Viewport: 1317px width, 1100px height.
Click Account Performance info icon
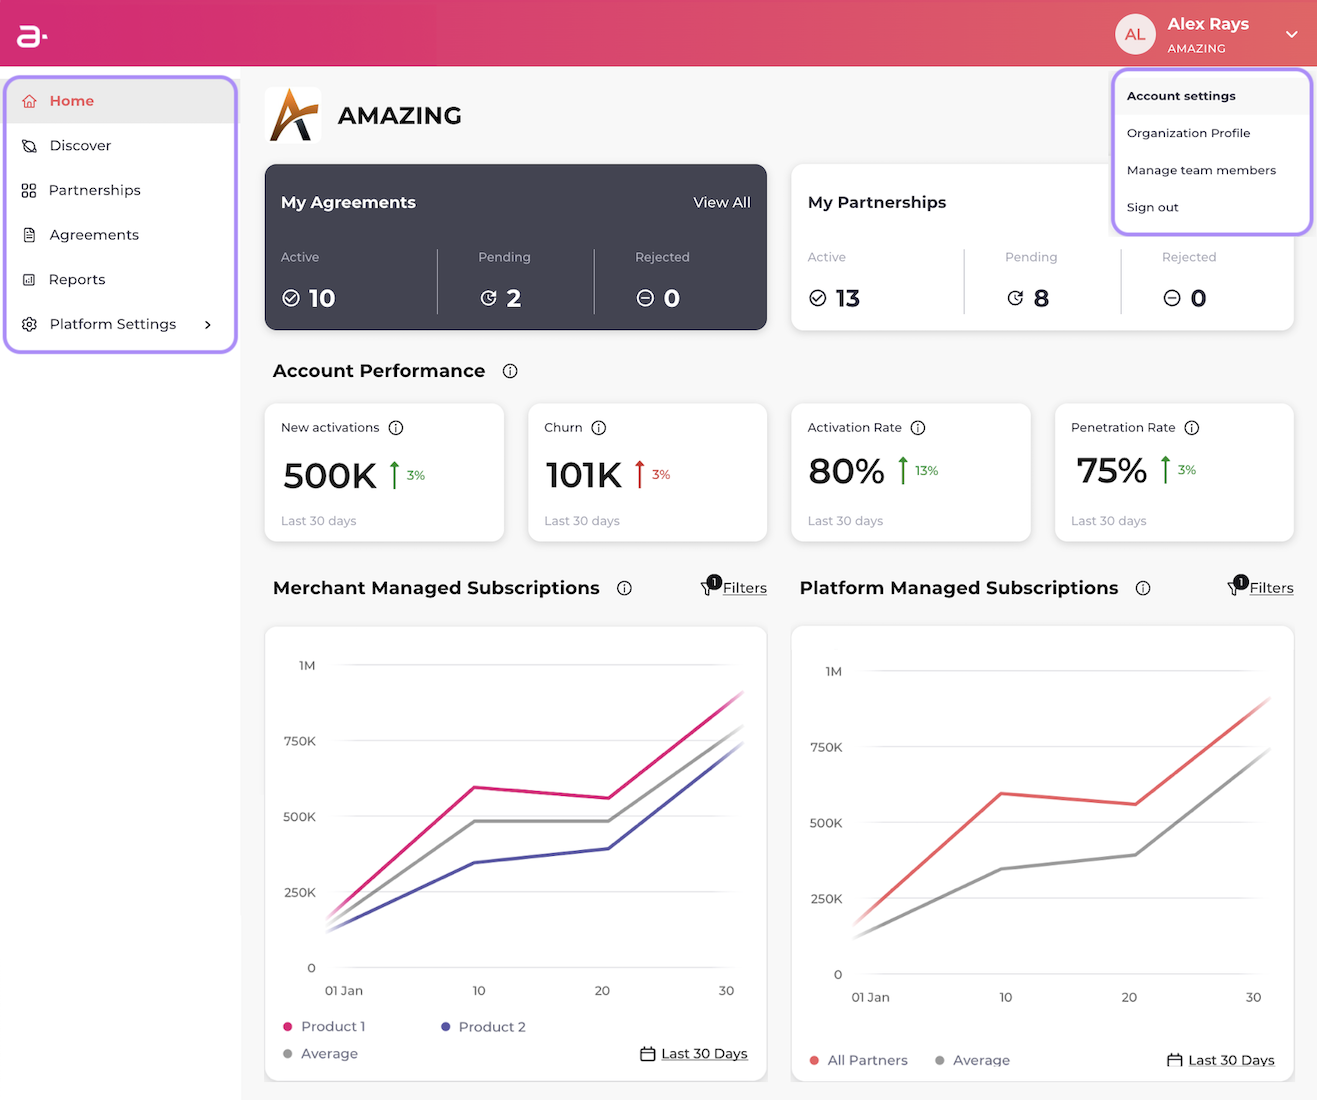click(x=510, y=371)
